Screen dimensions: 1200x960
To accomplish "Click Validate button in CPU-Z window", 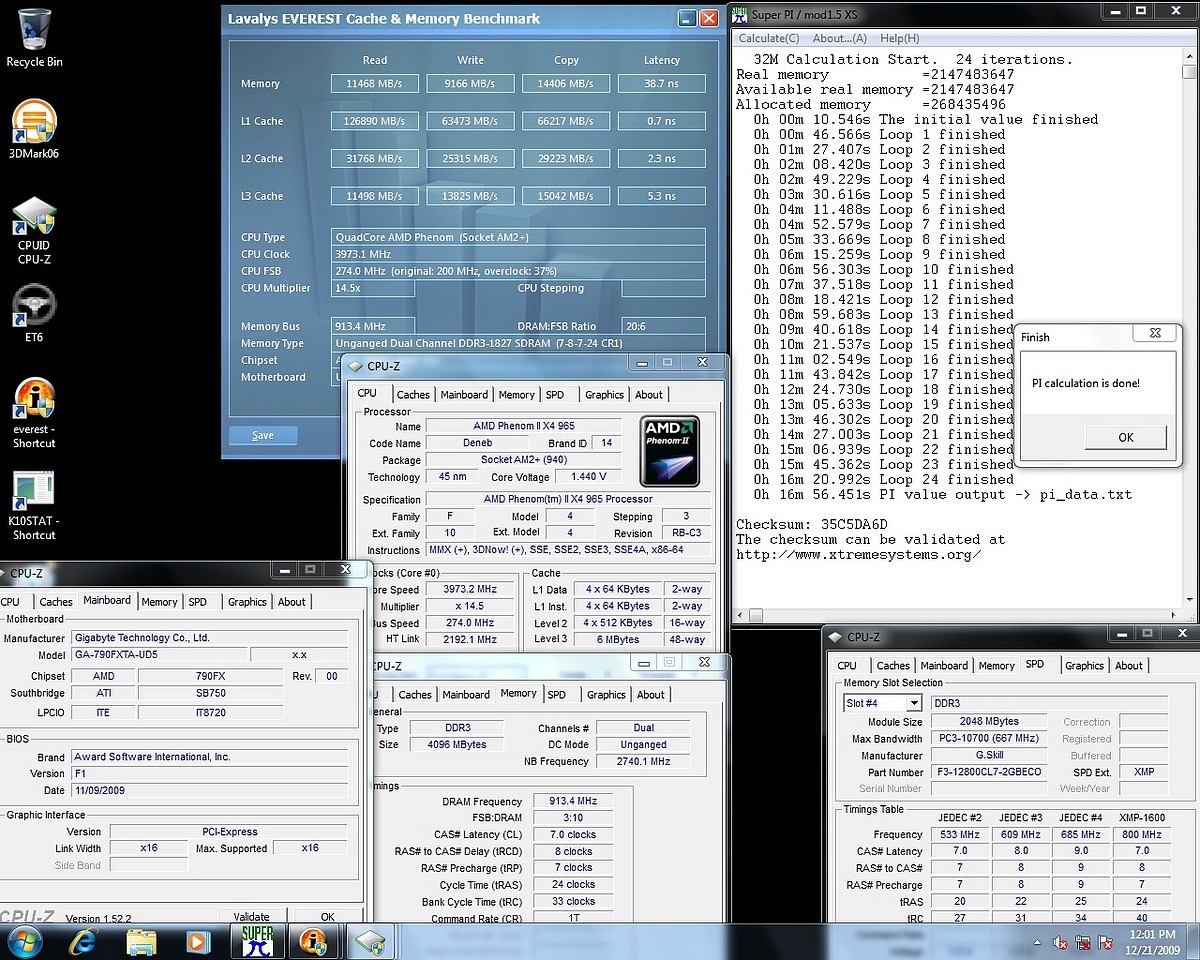I will 251,916.
